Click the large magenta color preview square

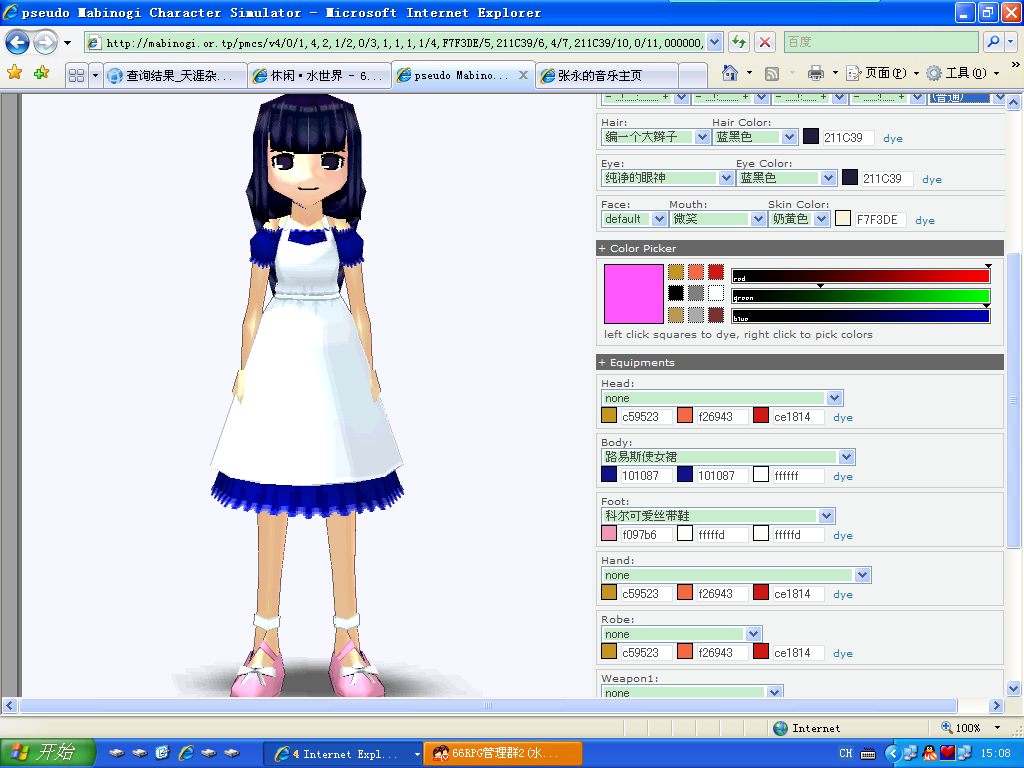tap(633, 294)
